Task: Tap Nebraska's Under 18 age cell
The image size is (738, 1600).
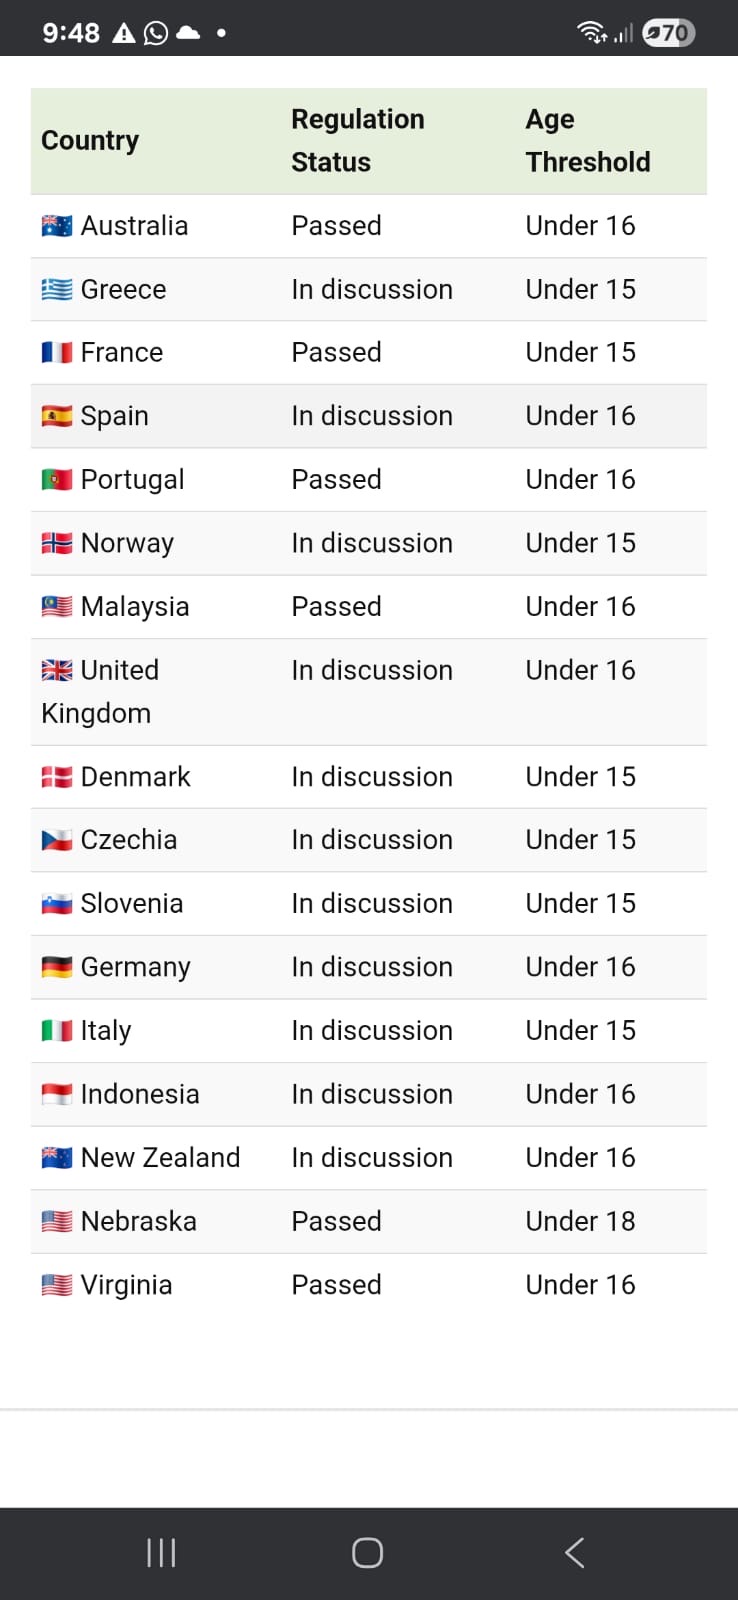Action: pyautogui.click(x=580, y=1221)
